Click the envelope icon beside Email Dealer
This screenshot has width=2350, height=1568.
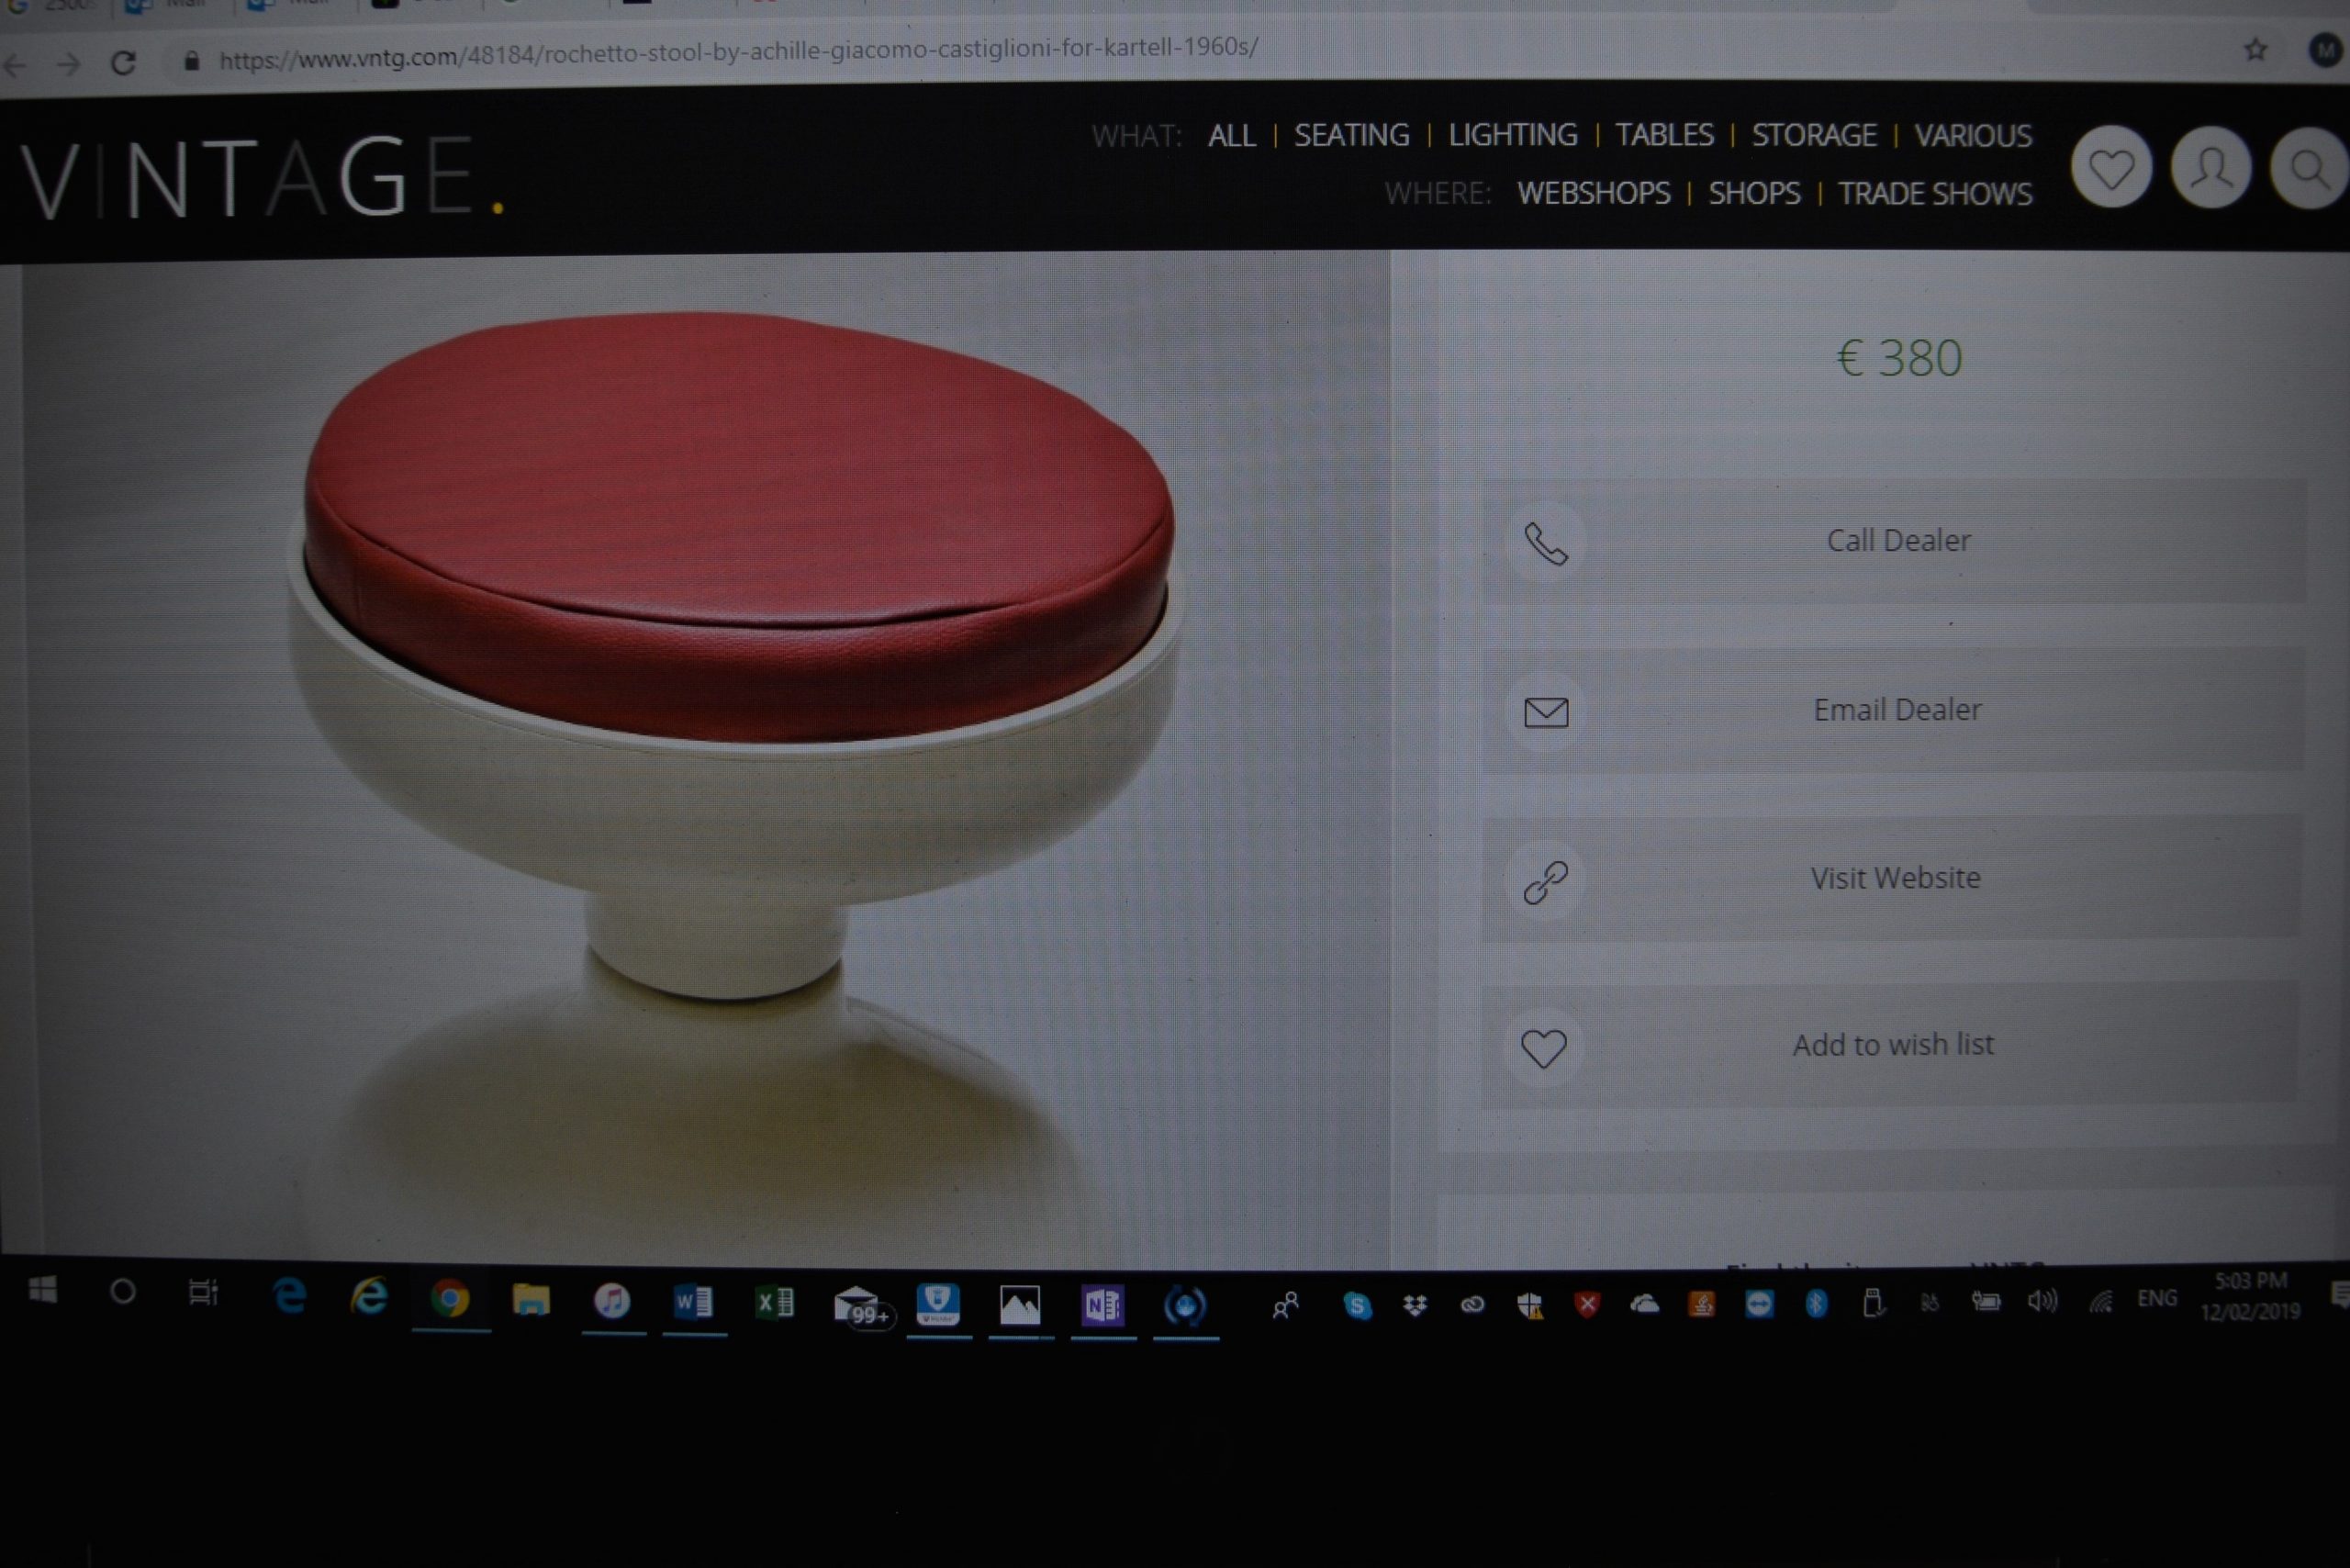[x=1545, y=712]
